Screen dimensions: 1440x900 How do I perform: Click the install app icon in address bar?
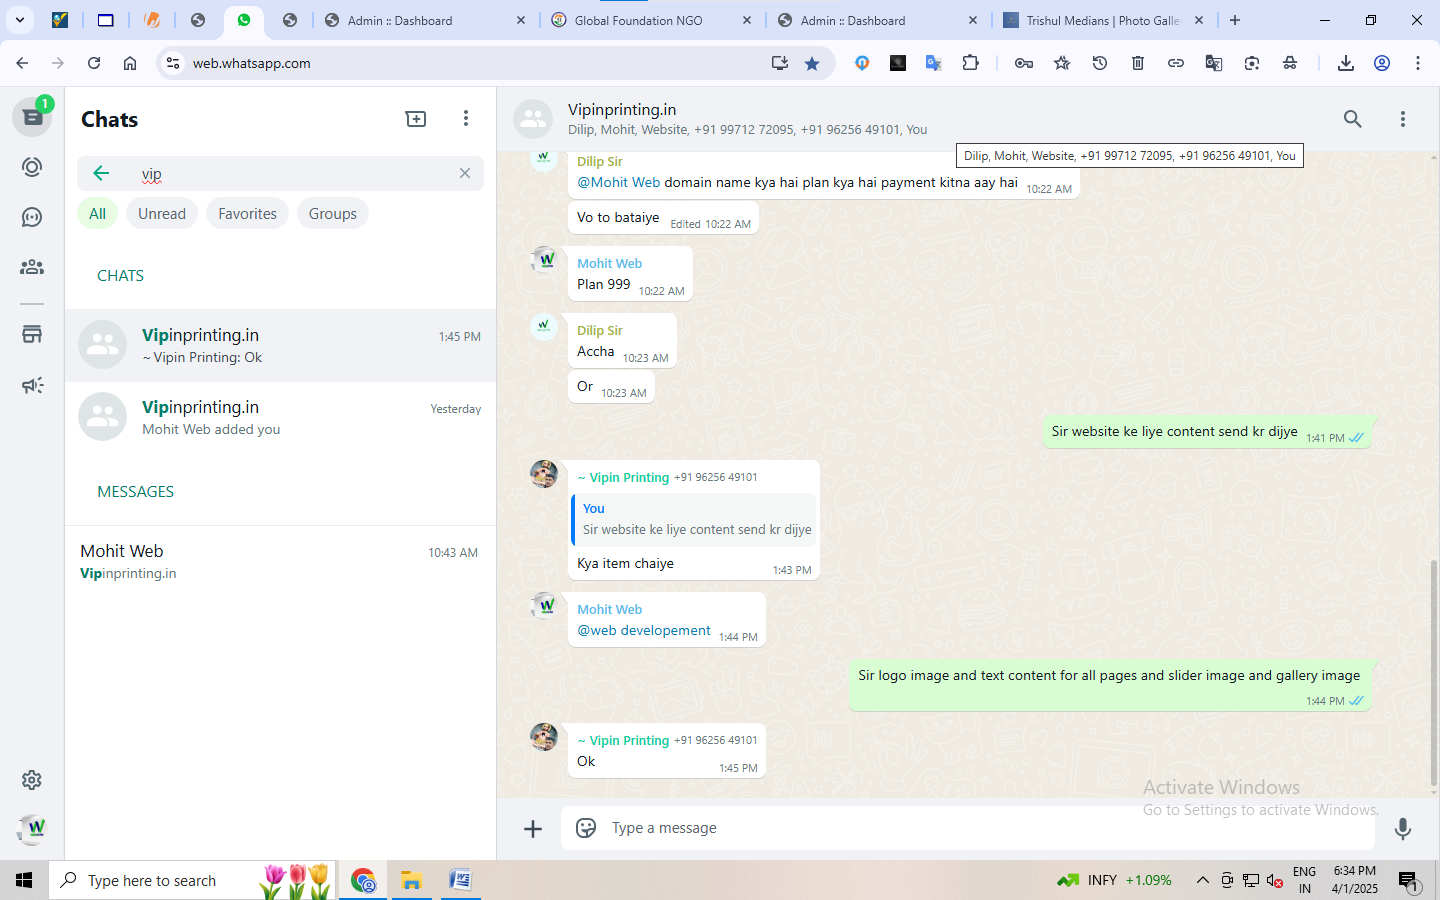click(x=780, y=63)
